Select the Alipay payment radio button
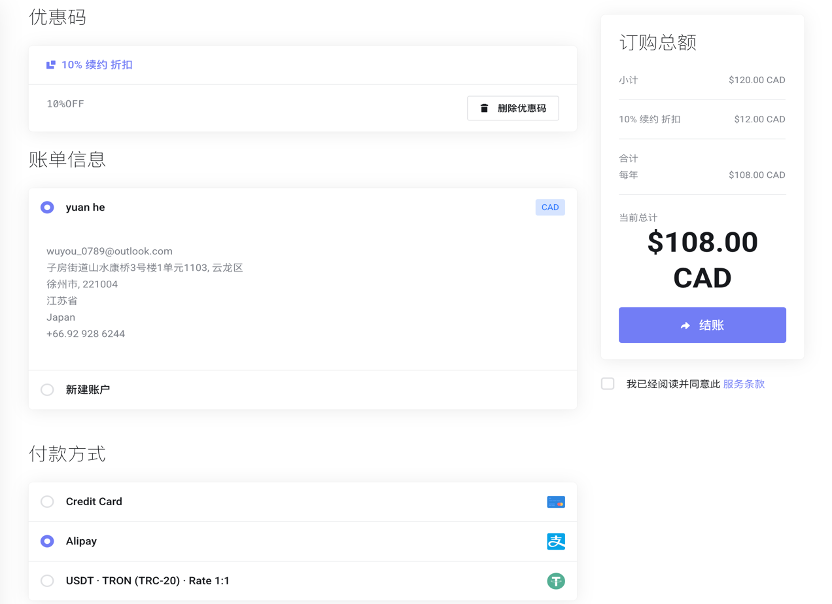 coord(47,541)
